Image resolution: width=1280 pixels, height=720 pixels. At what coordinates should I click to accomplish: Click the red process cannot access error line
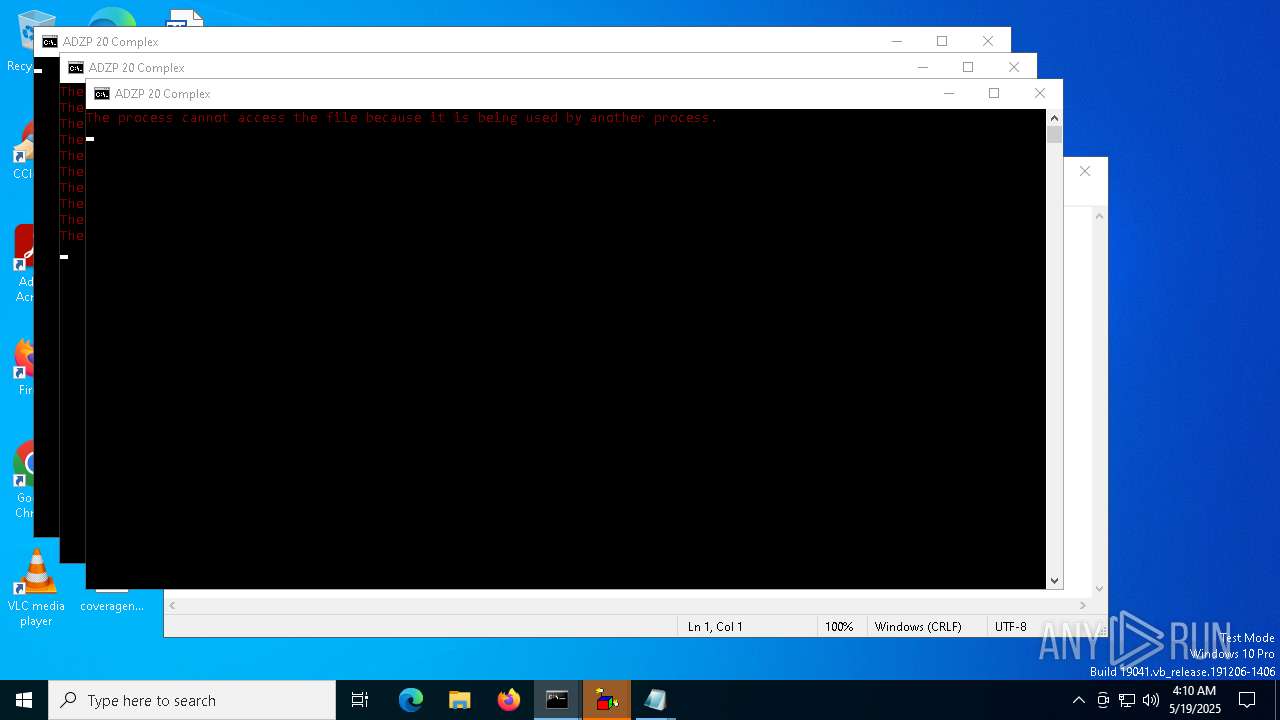point(402,118)
